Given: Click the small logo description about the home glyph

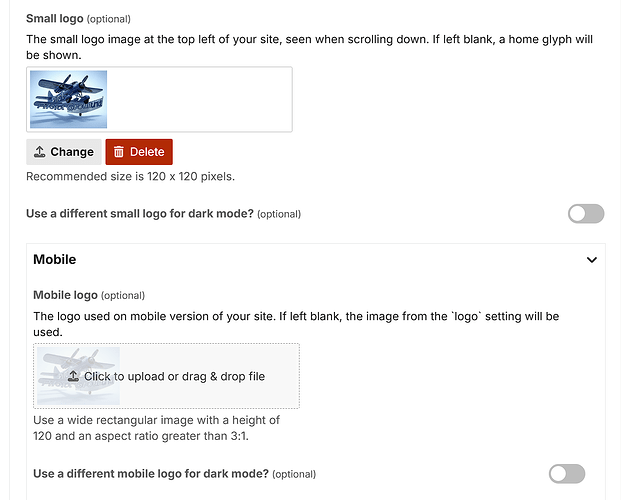Looking at the screenshot, I should 309,47.
